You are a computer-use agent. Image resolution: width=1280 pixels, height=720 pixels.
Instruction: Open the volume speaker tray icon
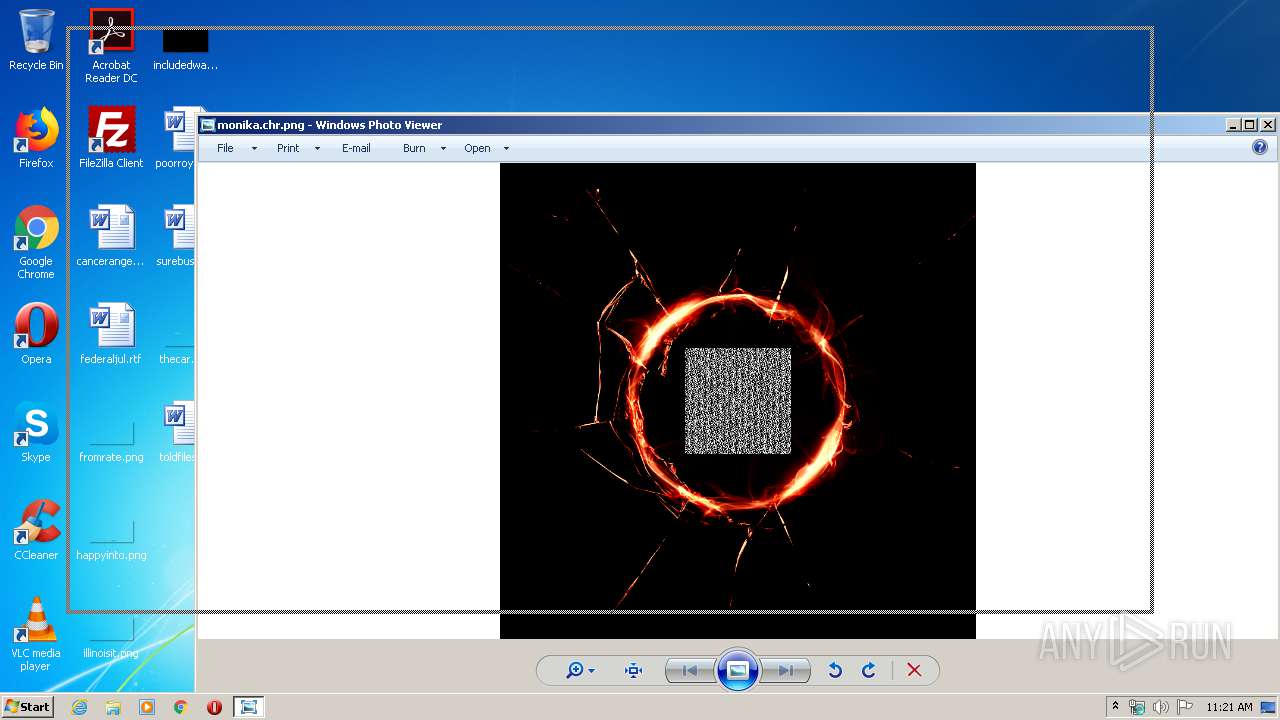pos(1161,707)
